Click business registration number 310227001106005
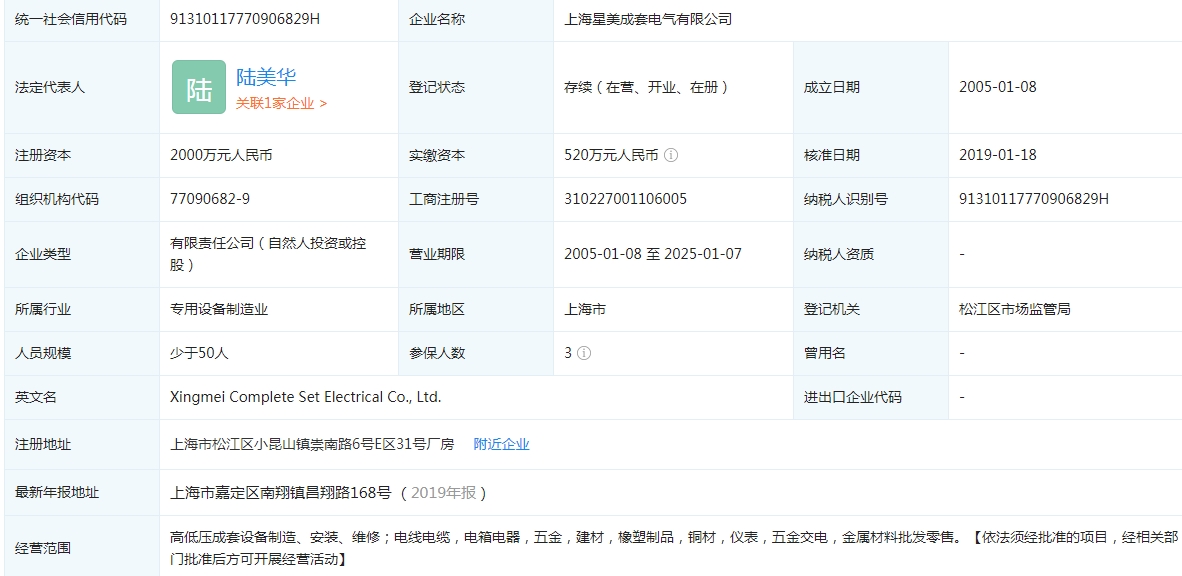The width and height of the screenshot is (1182, 576). click(x=625, y=199)
